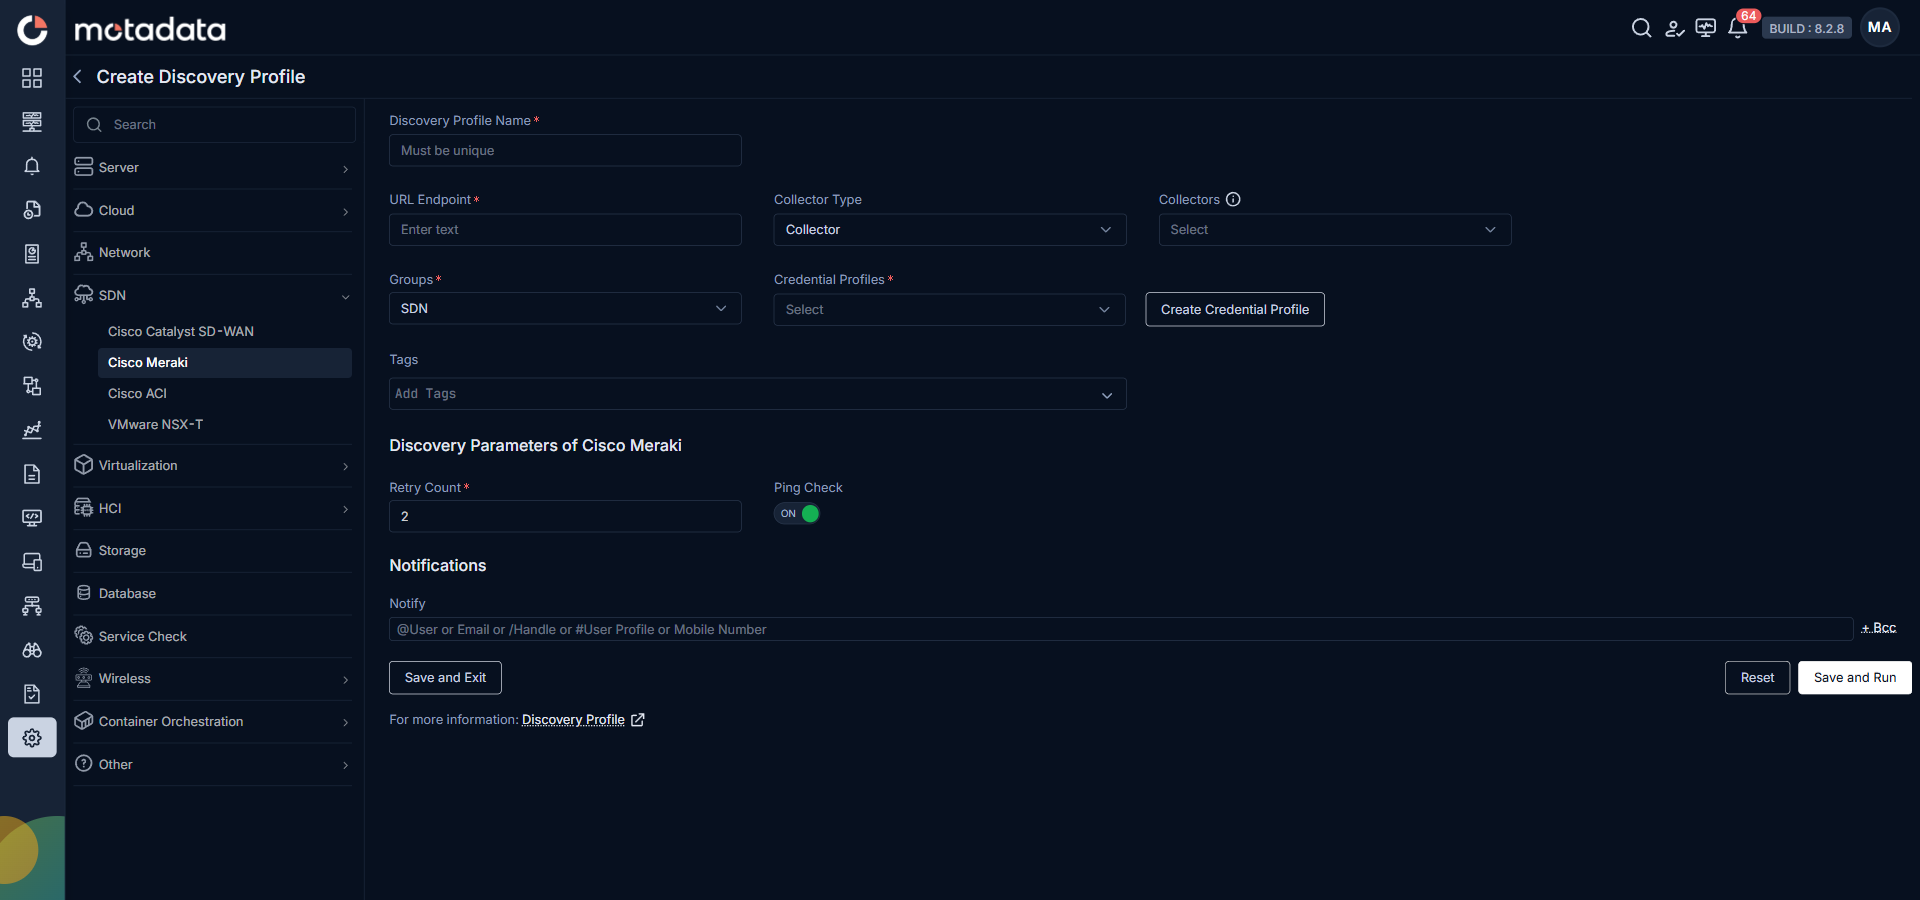Focus the Retry Count field
The height and width of the screenshot is (900, 1920).
(x=565, y=517)
